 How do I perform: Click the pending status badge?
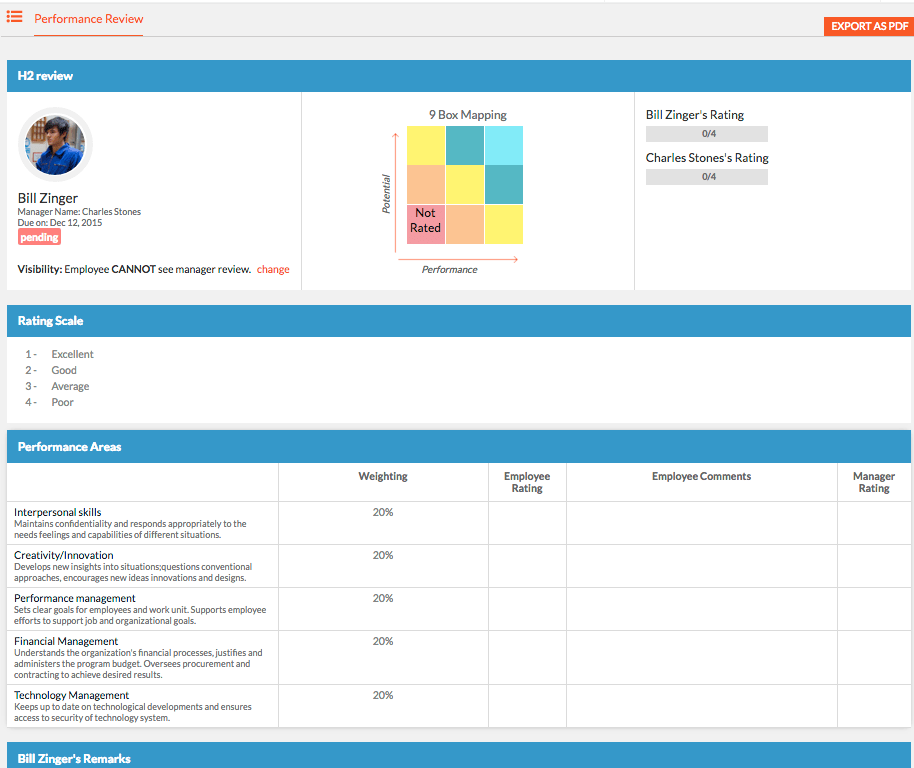click(39, 237)
